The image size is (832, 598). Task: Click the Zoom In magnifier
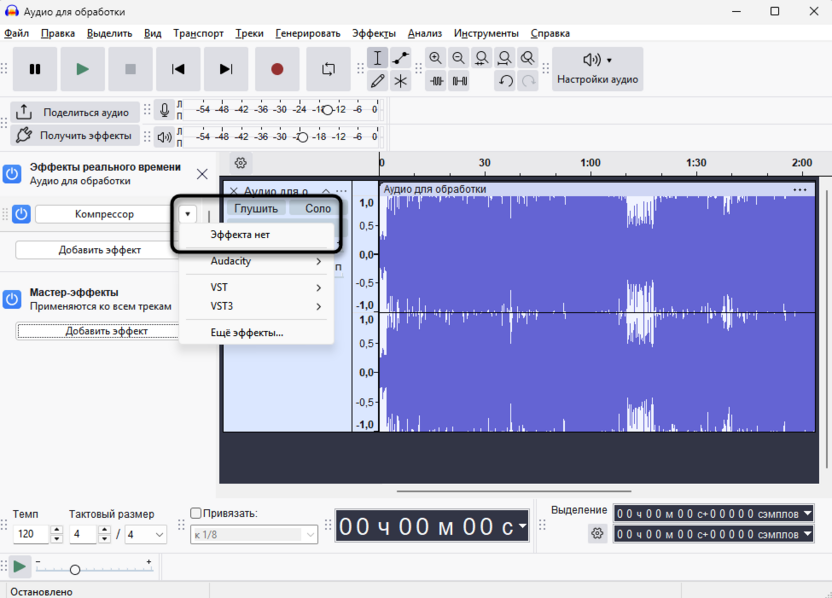[x=436, y=58]
